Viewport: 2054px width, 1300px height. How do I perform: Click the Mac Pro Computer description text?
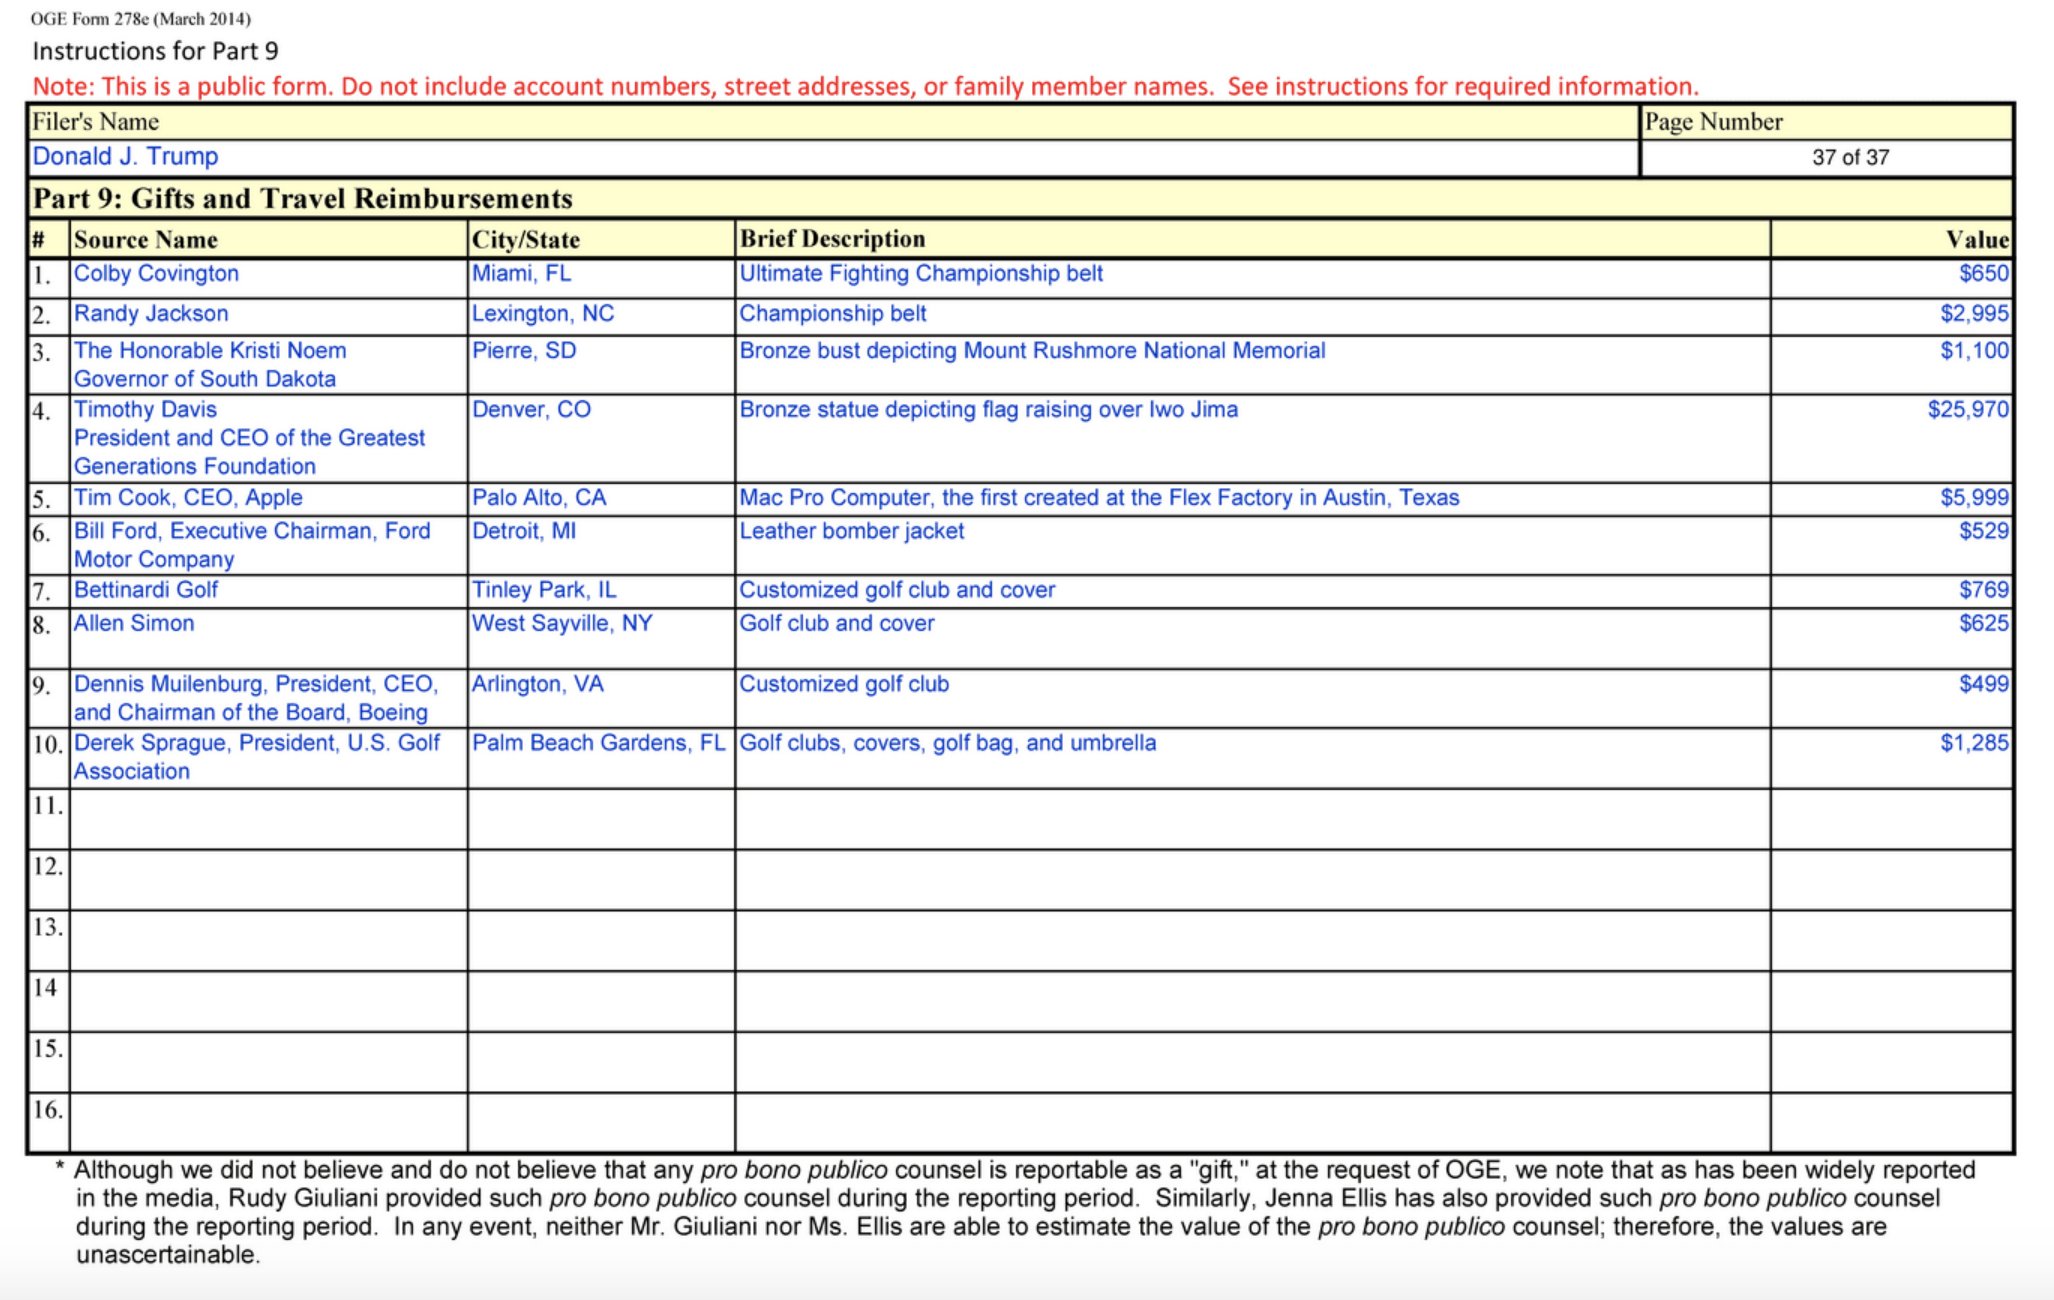click(1099, 498)
